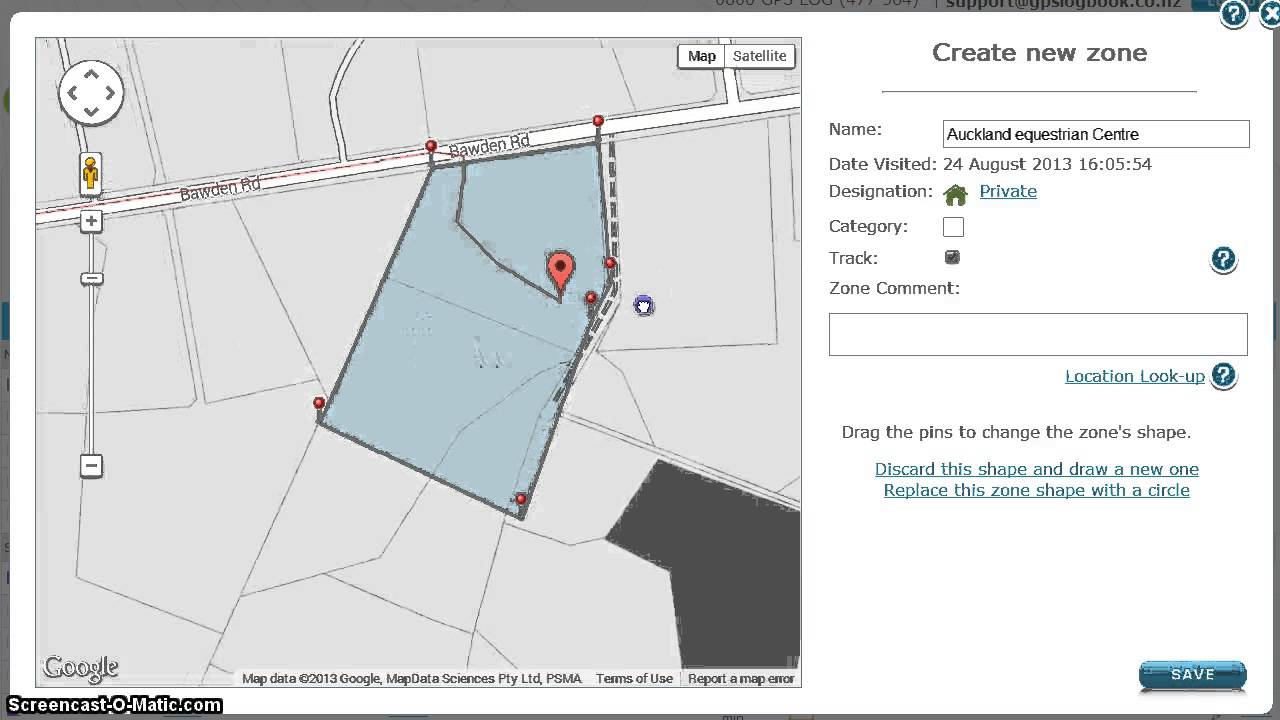Click the Name input field
The width and height of the screenshot is (1280, 720).
point(1096,134)
